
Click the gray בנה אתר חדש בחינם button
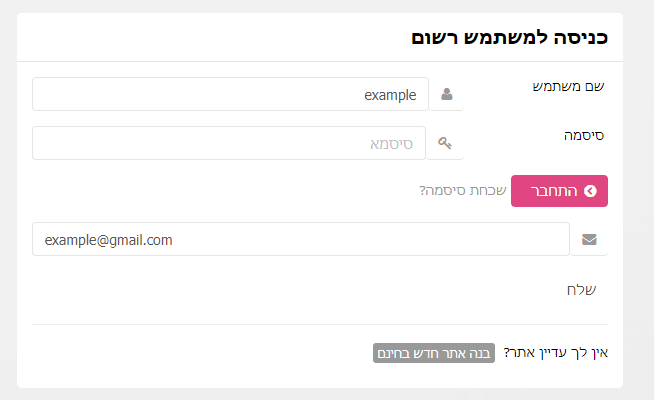point(434,353)
